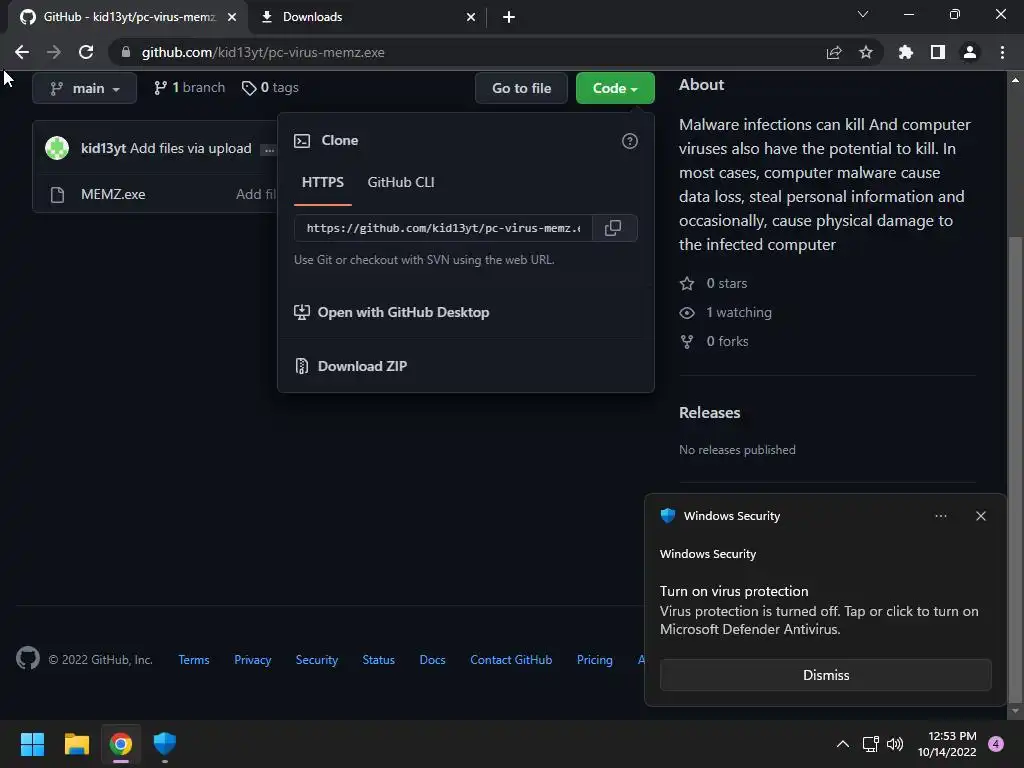Select the HTTPS clone tab

[323, 182]
